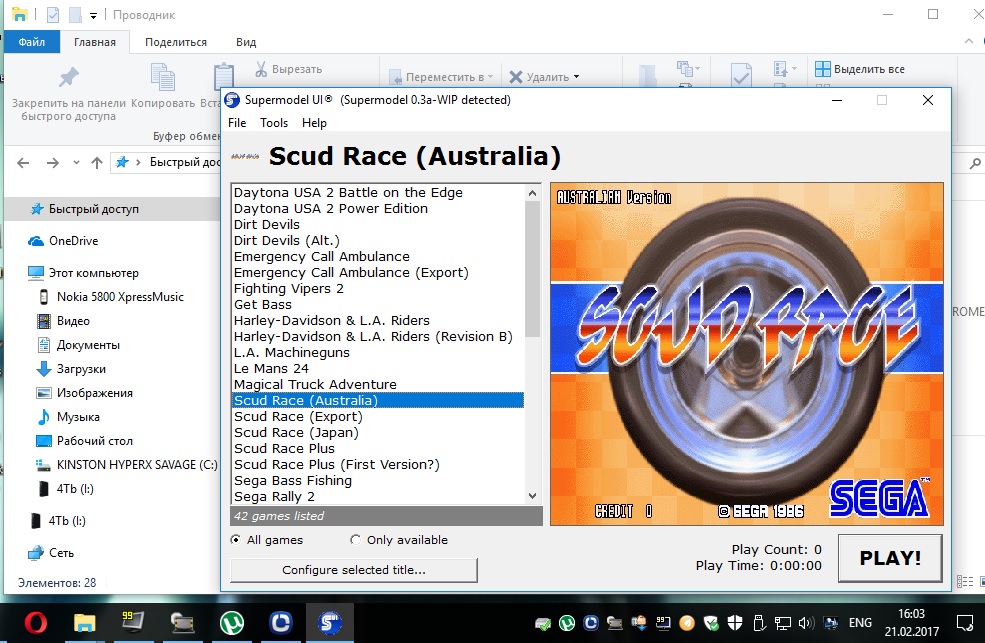Launch the game with the PLAY! button
The width and height of the screenshot is (985, 643).
[x=890, y=558]
